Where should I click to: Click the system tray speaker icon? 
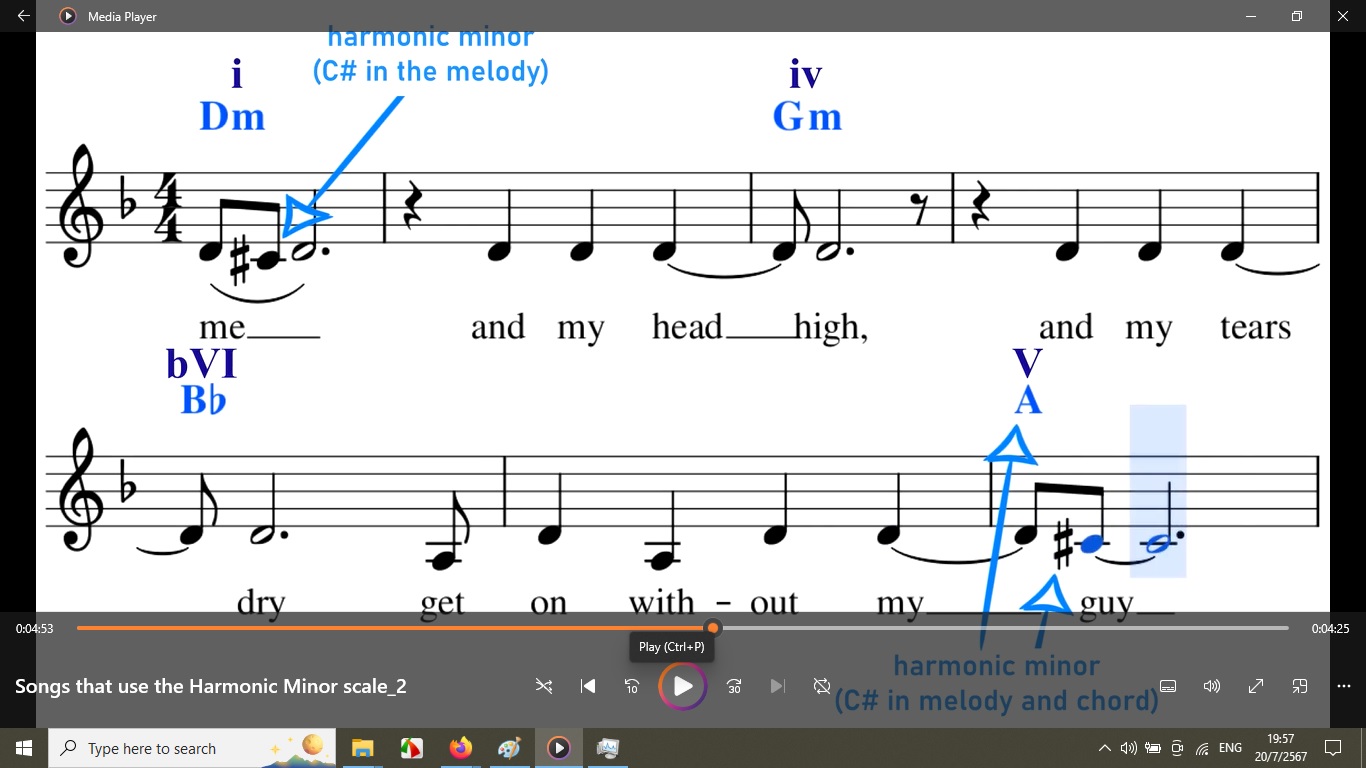coord(1129,748)
